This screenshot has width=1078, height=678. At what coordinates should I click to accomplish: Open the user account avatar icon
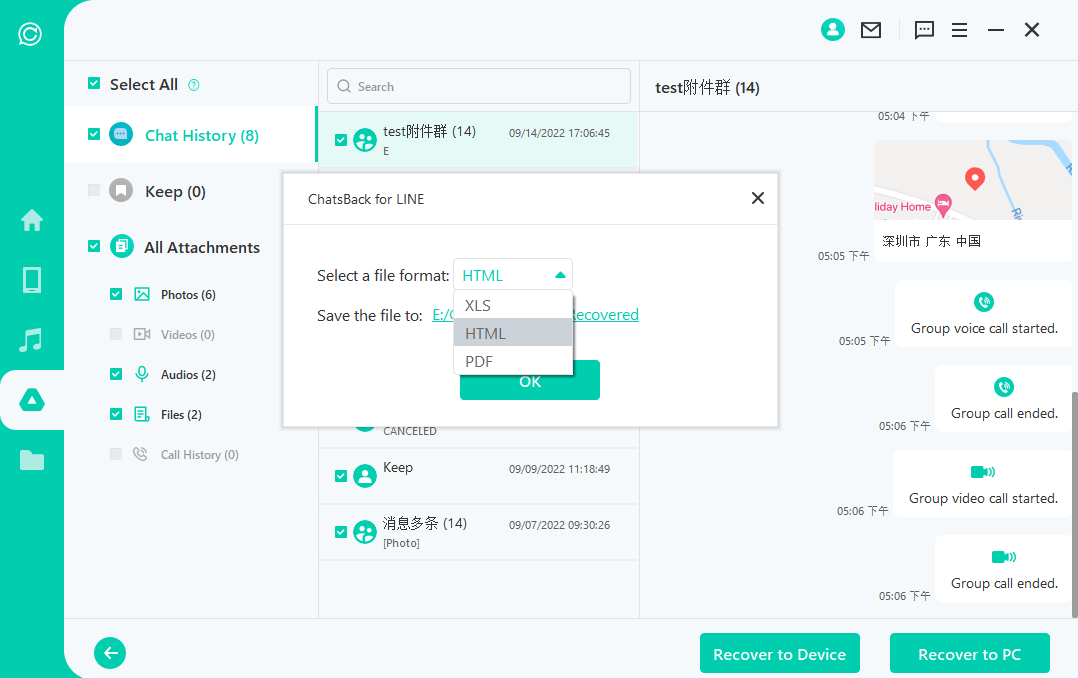(833, 30)
